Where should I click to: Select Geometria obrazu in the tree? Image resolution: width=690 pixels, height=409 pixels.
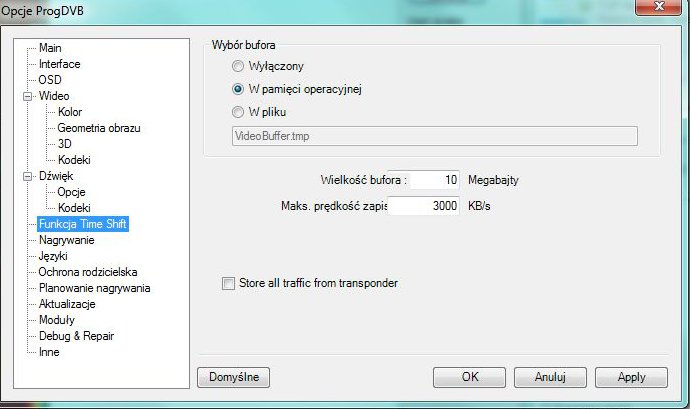point(99,128)
